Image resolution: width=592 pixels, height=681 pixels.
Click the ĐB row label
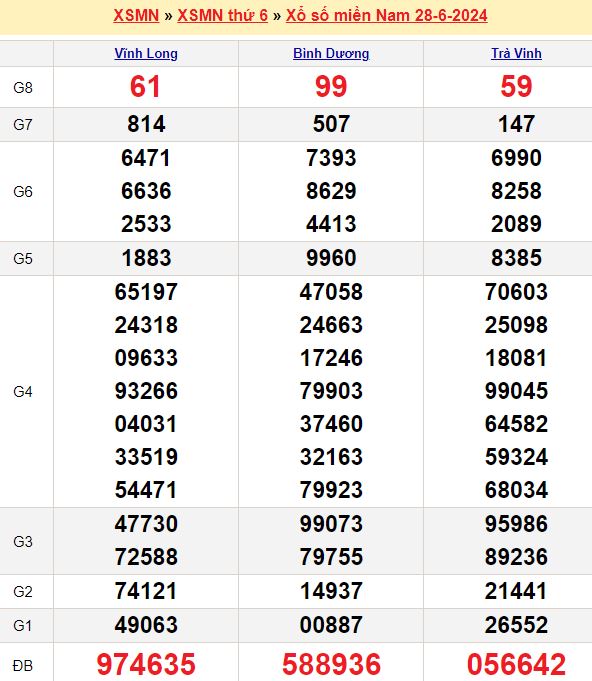pyautogui.click(x=23, y=665)
